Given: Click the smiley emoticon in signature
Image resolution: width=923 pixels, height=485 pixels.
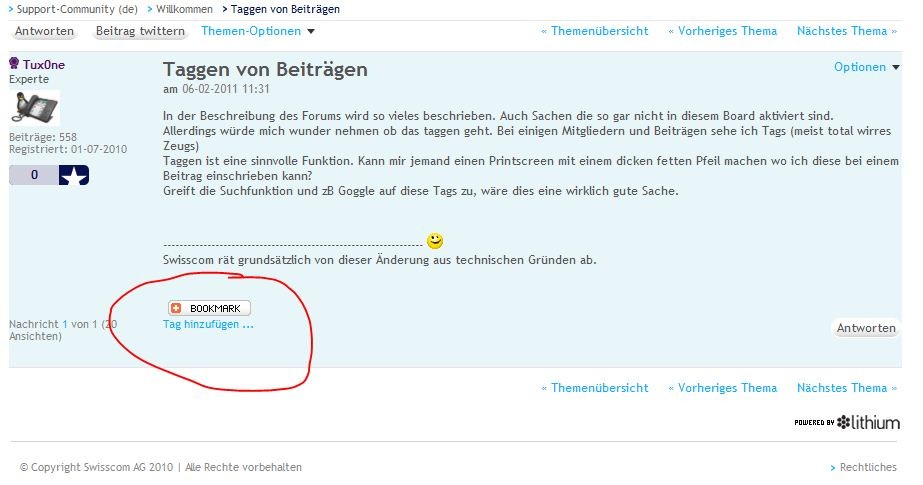Looking at the screenshot, I should [435, 241].
